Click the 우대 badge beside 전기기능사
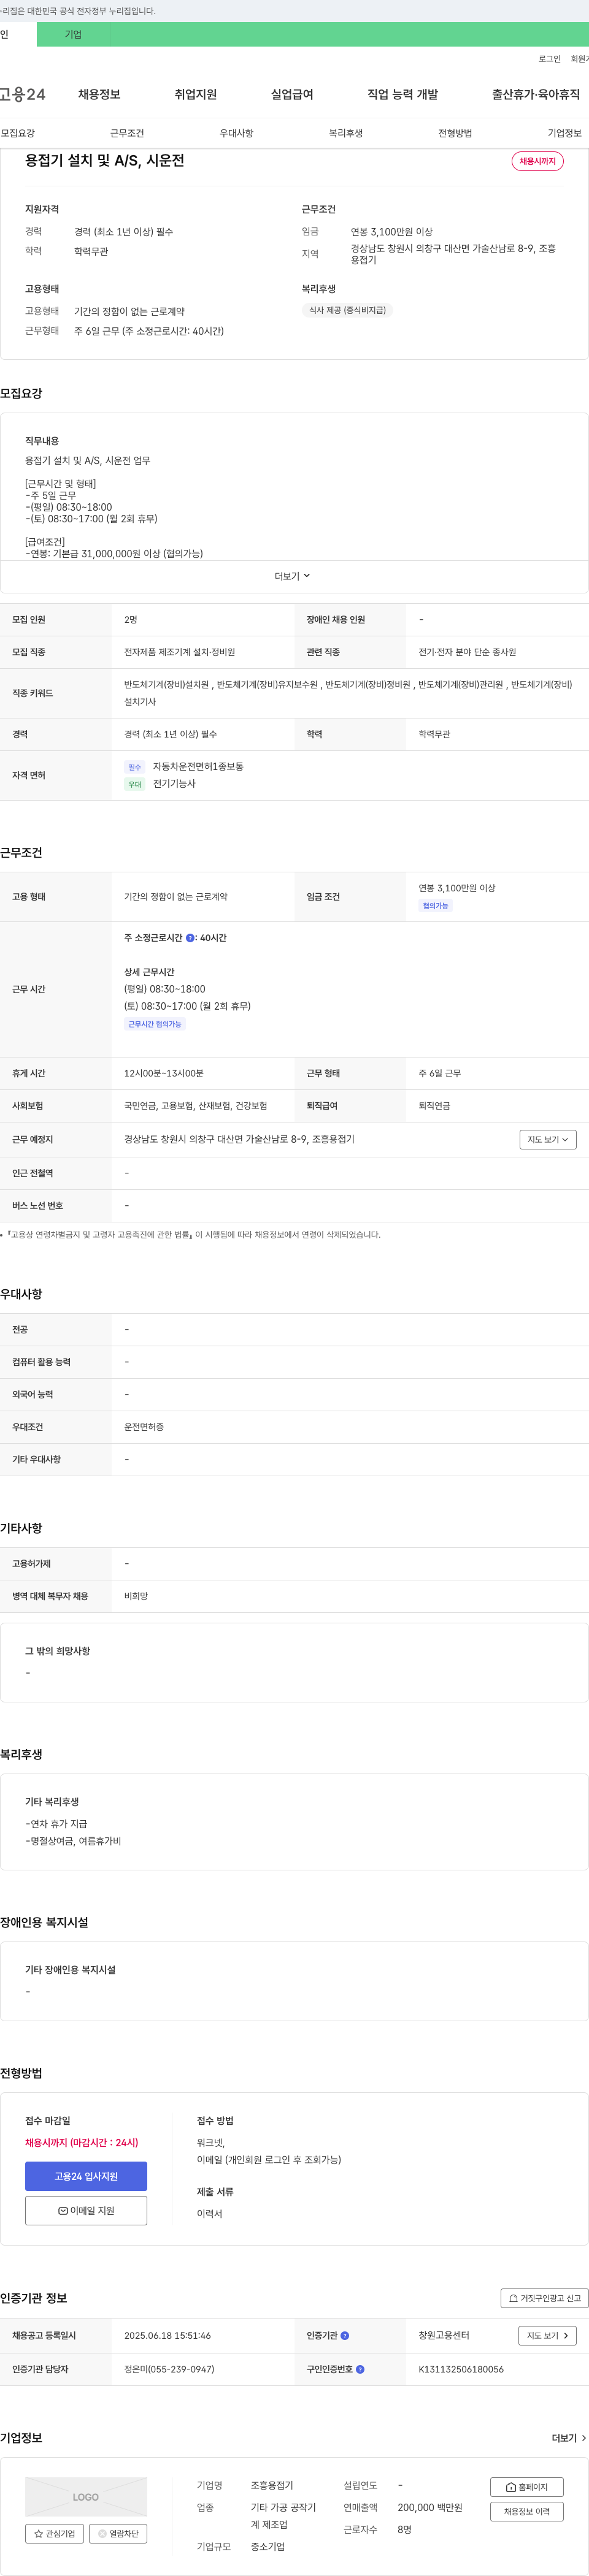This screenshot has height=2576, width=589. pos(135,784)
